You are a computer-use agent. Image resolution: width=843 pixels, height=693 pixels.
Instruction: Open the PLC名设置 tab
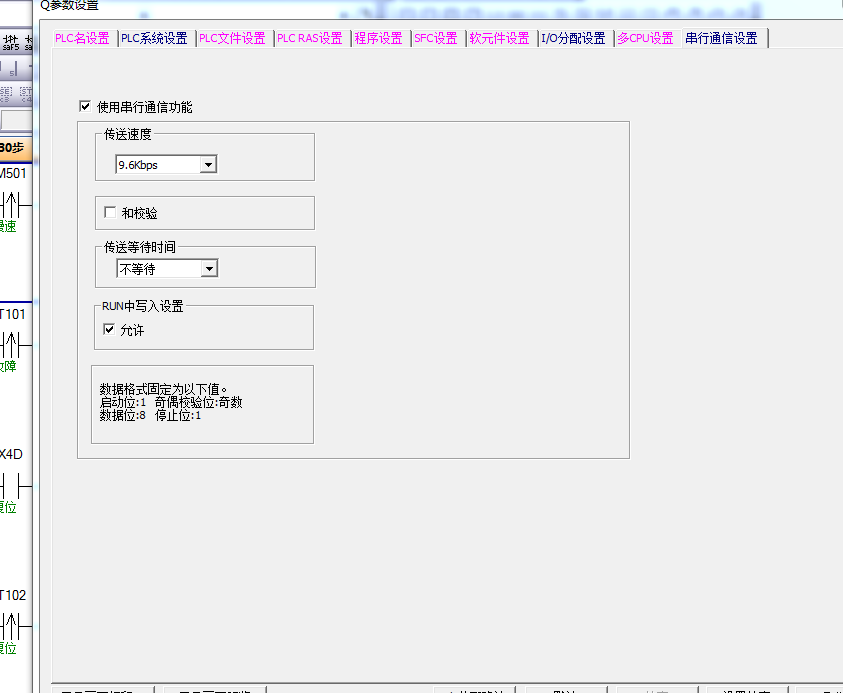click(x=82, y=39)
